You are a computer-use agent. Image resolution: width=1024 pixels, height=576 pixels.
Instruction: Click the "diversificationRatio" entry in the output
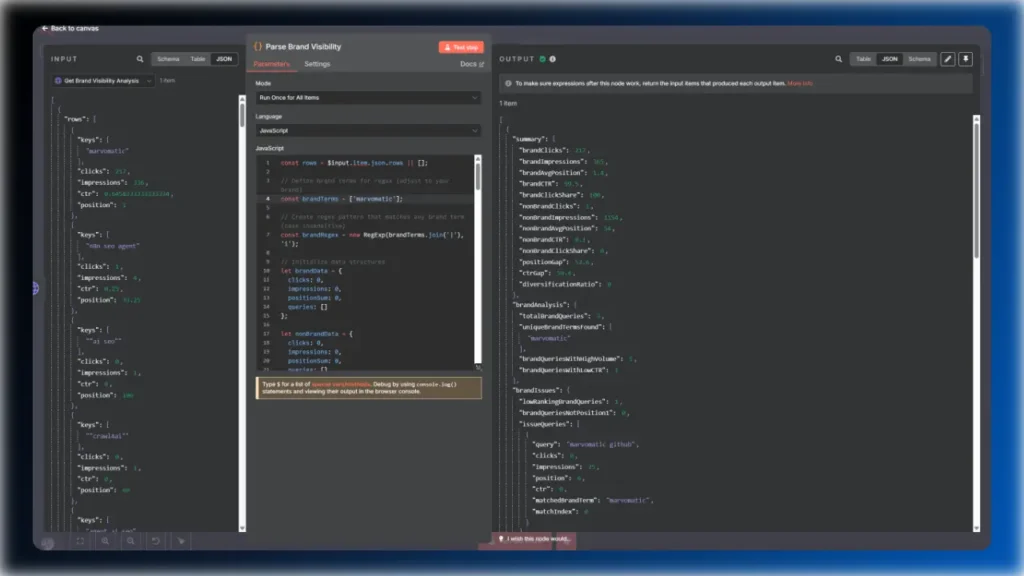(565, 284)
